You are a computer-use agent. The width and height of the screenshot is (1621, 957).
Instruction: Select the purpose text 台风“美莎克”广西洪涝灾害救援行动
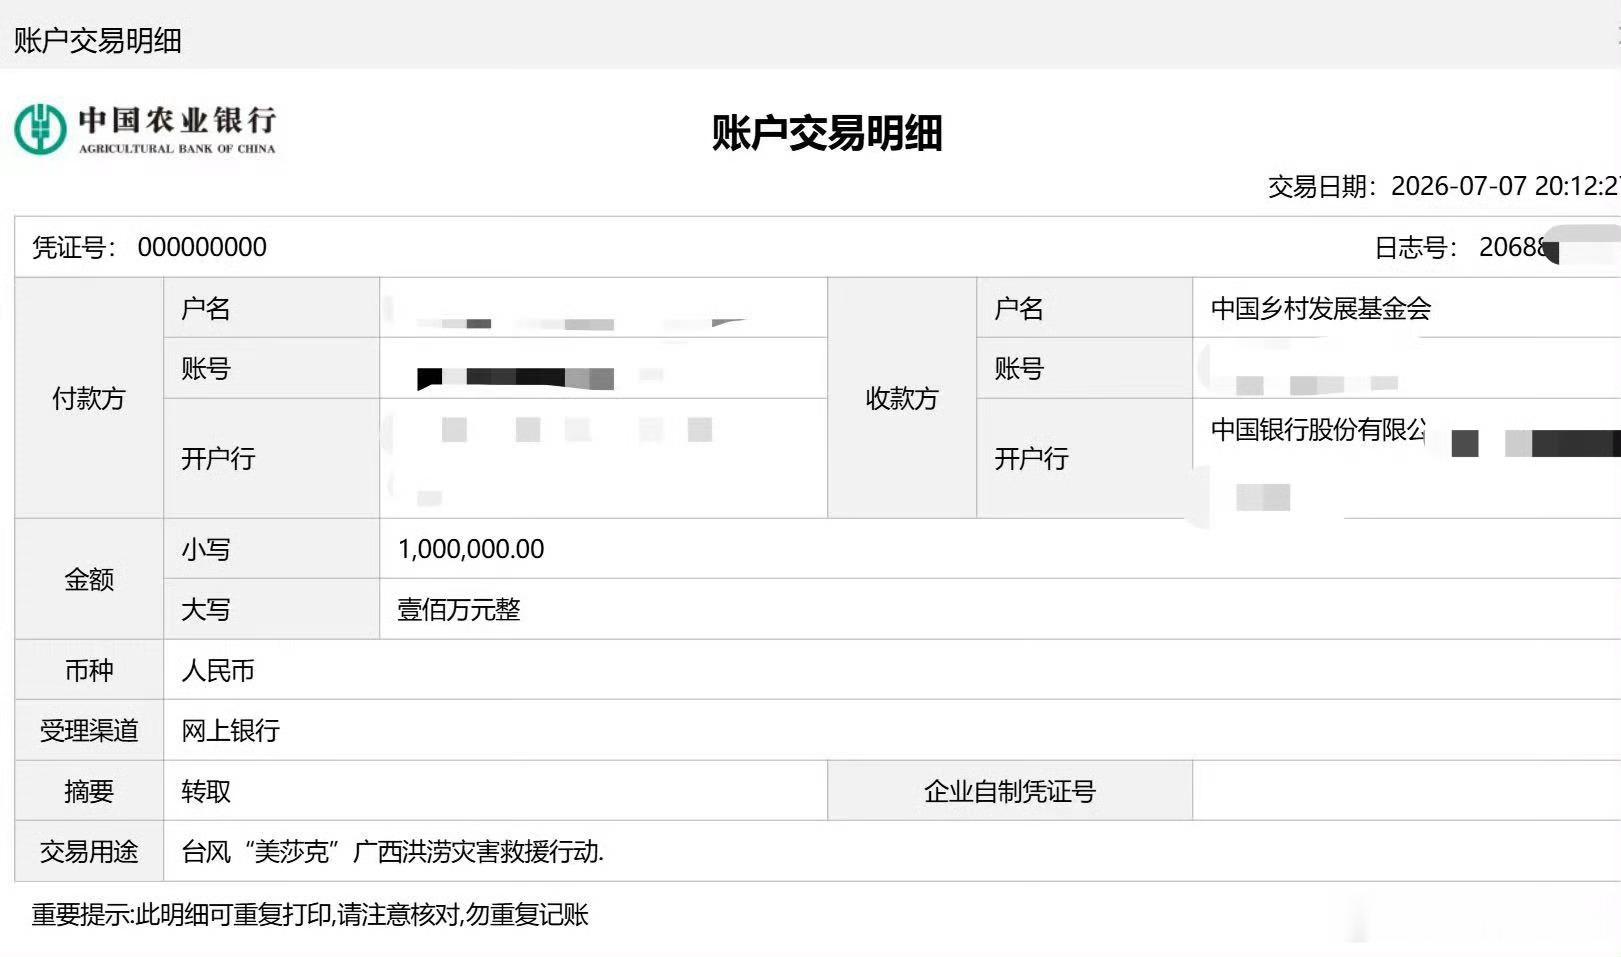coord(392,852)
